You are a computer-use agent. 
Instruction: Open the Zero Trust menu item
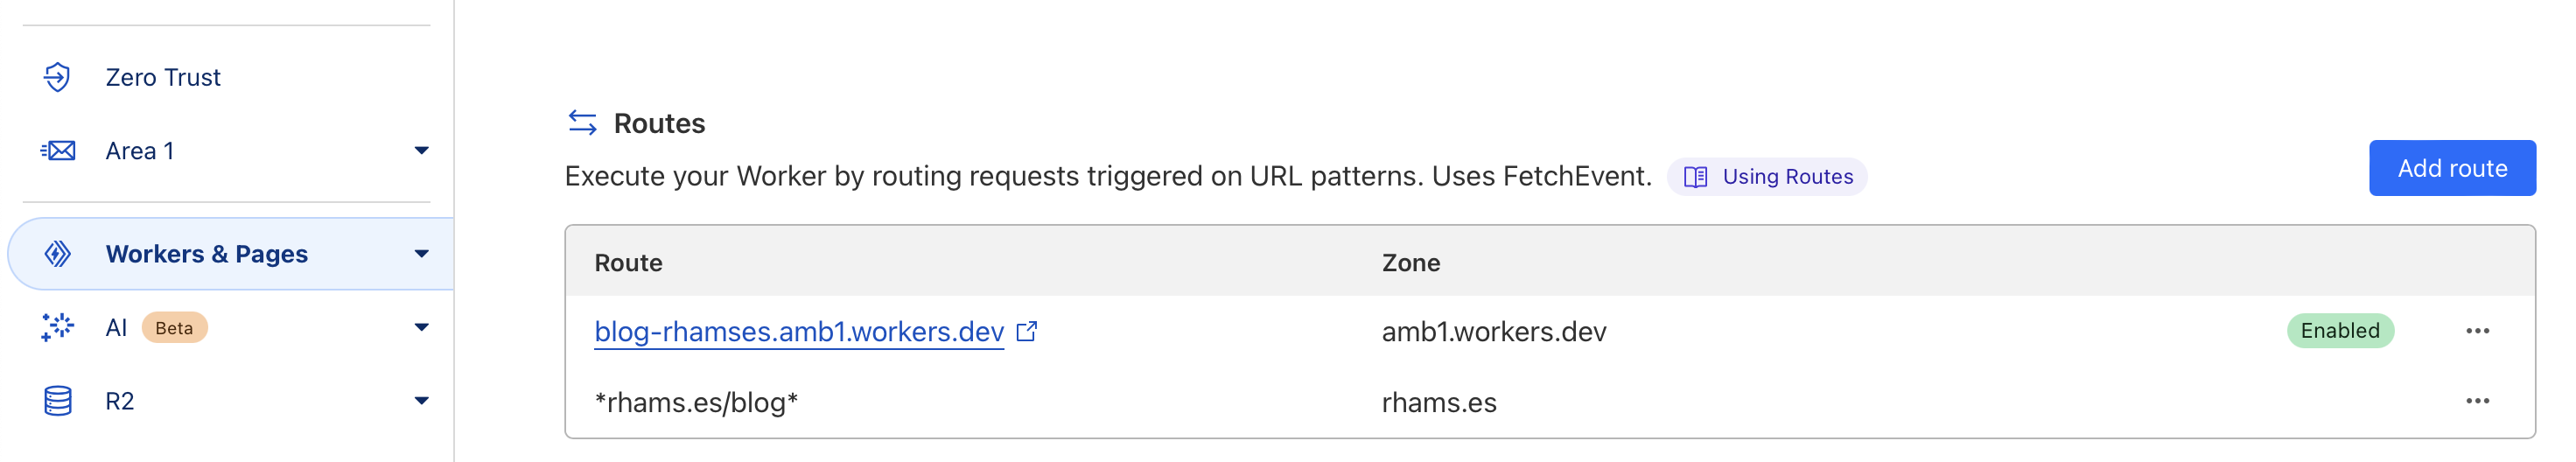pos(163,77)
